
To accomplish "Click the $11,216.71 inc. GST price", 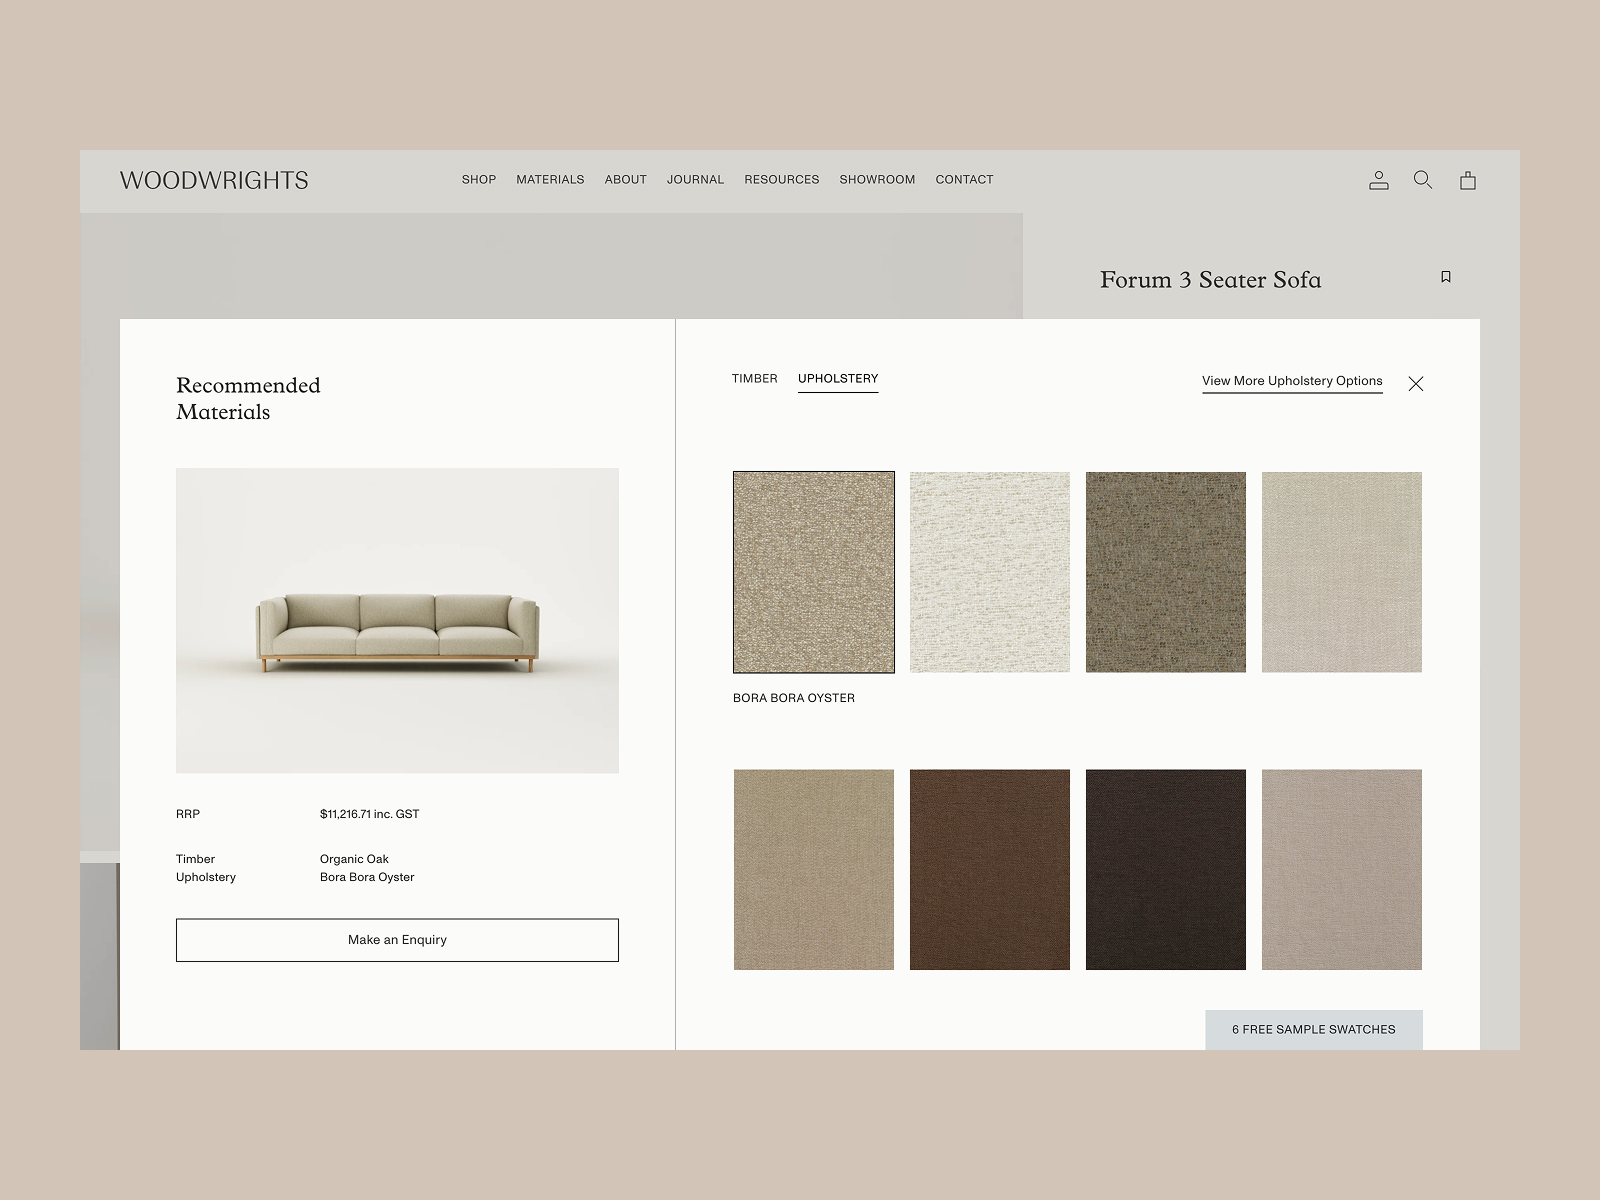I will pyautogui.click(x=370, y=814).
